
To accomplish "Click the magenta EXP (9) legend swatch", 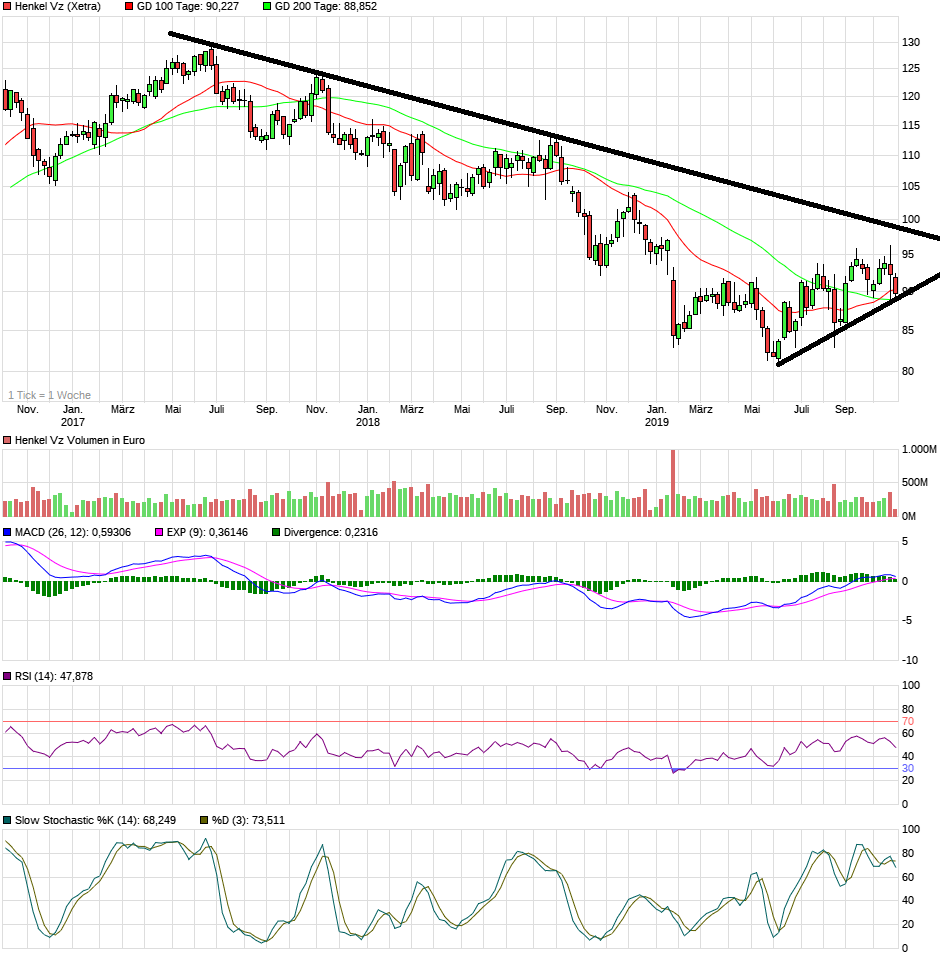I will point(159,532).
